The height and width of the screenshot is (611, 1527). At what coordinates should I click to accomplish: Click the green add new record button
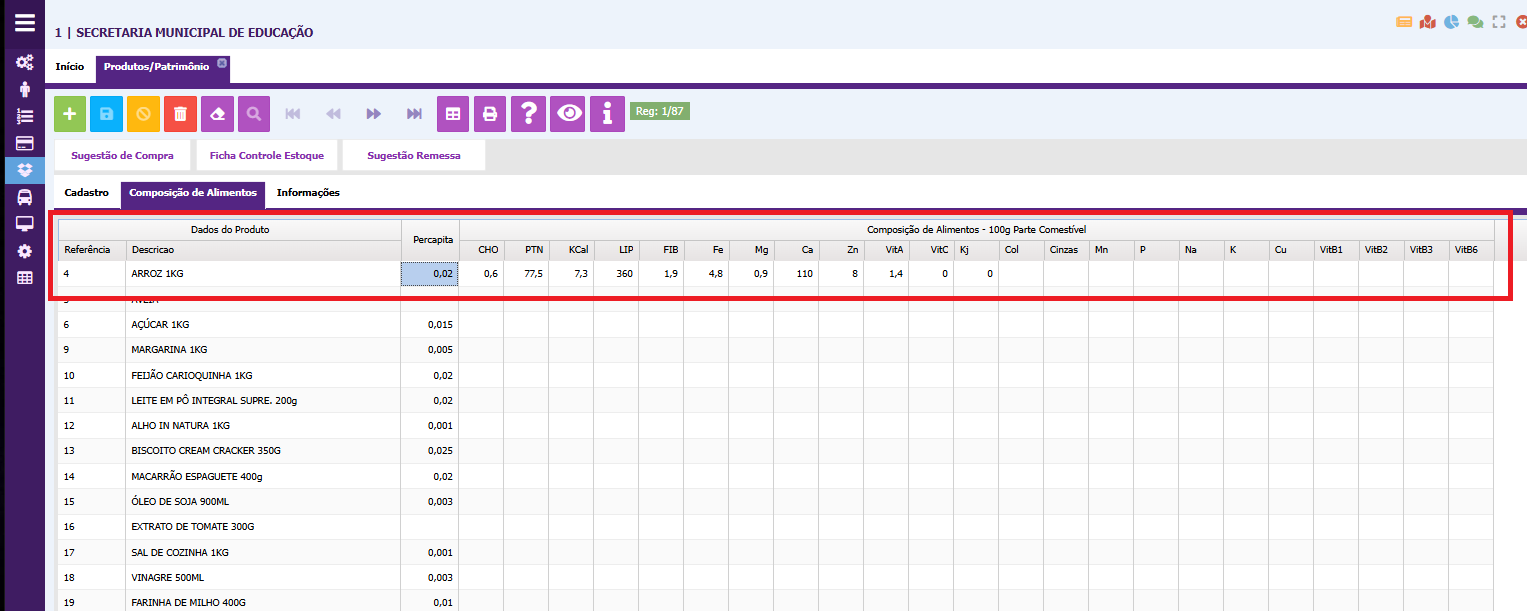click(x=69, y=114)
